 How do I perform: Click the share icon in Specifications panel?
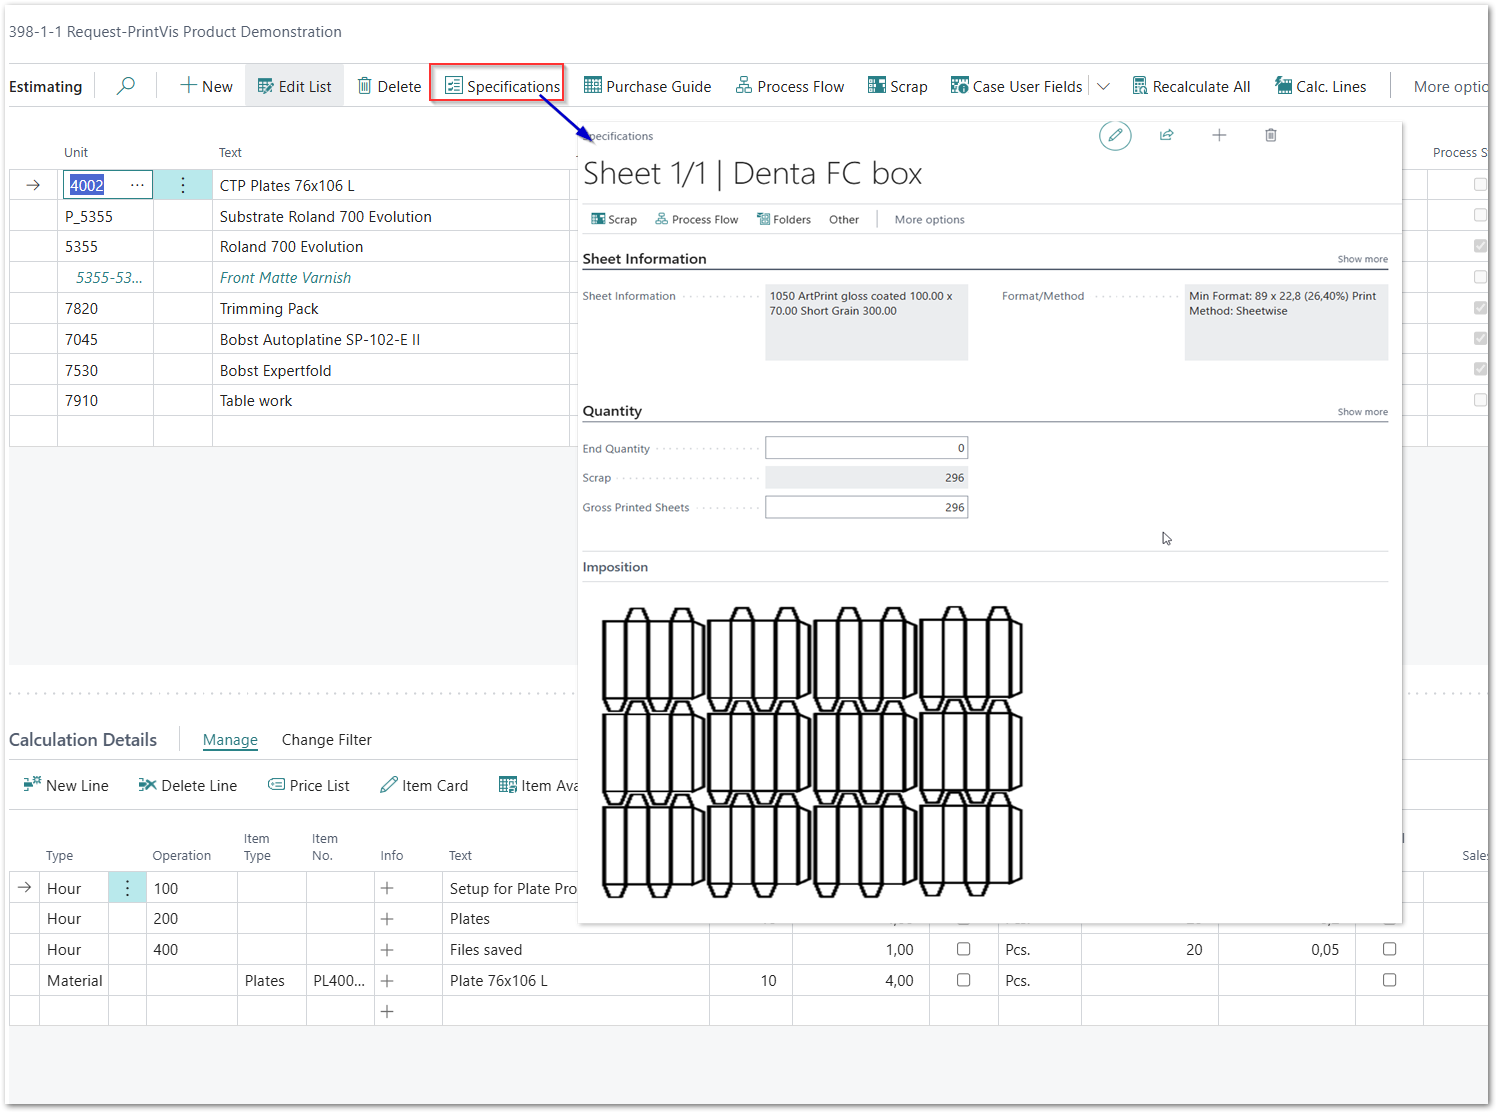click(x=1166, y=135)
